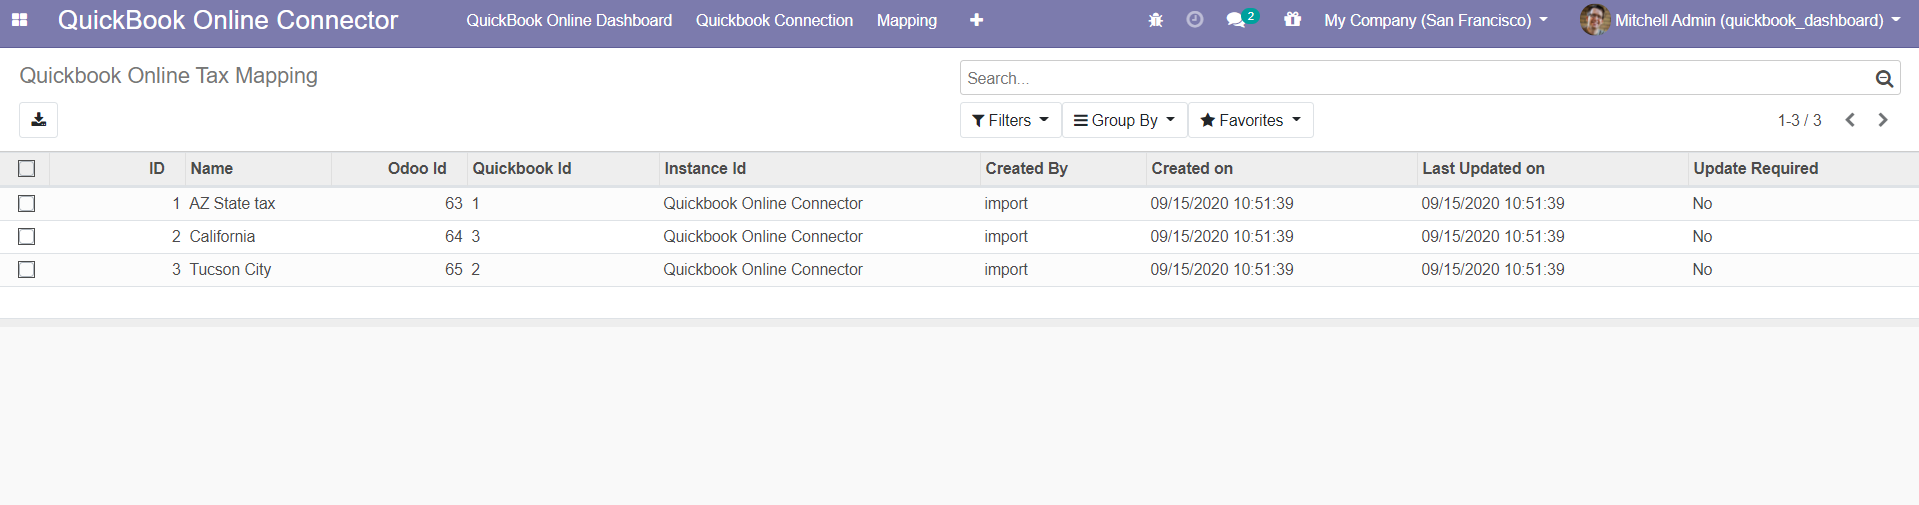
Task: Tick the Tucson City row checkbox
Action: click(x=27, y=270)
